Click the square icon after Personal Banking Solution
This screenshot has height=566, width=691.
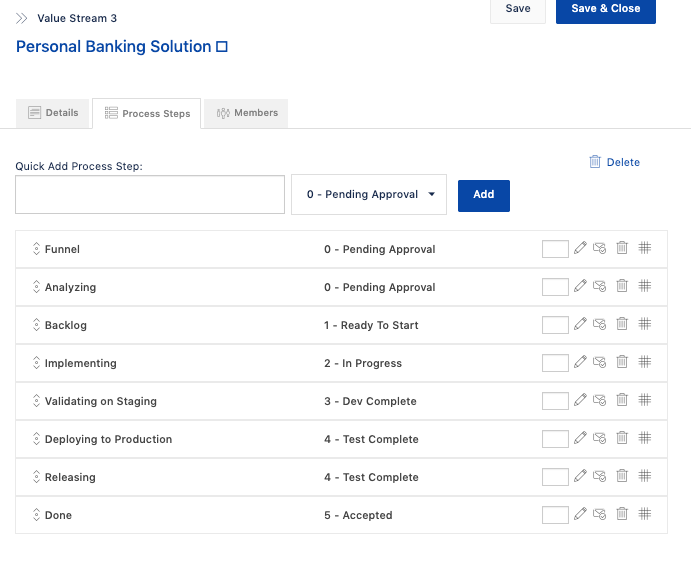click(222, 47)
